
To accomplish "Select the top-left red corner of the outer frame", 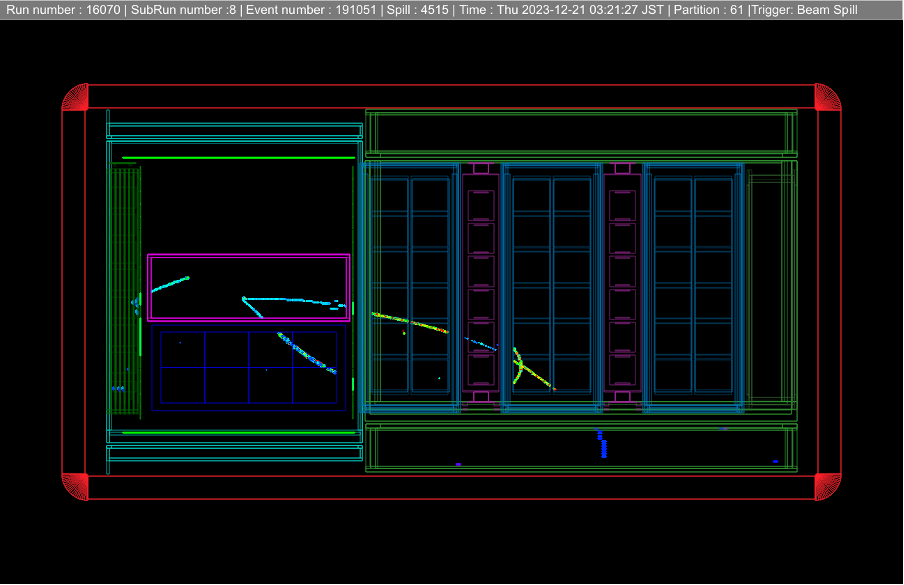I will tap(76, 97).
